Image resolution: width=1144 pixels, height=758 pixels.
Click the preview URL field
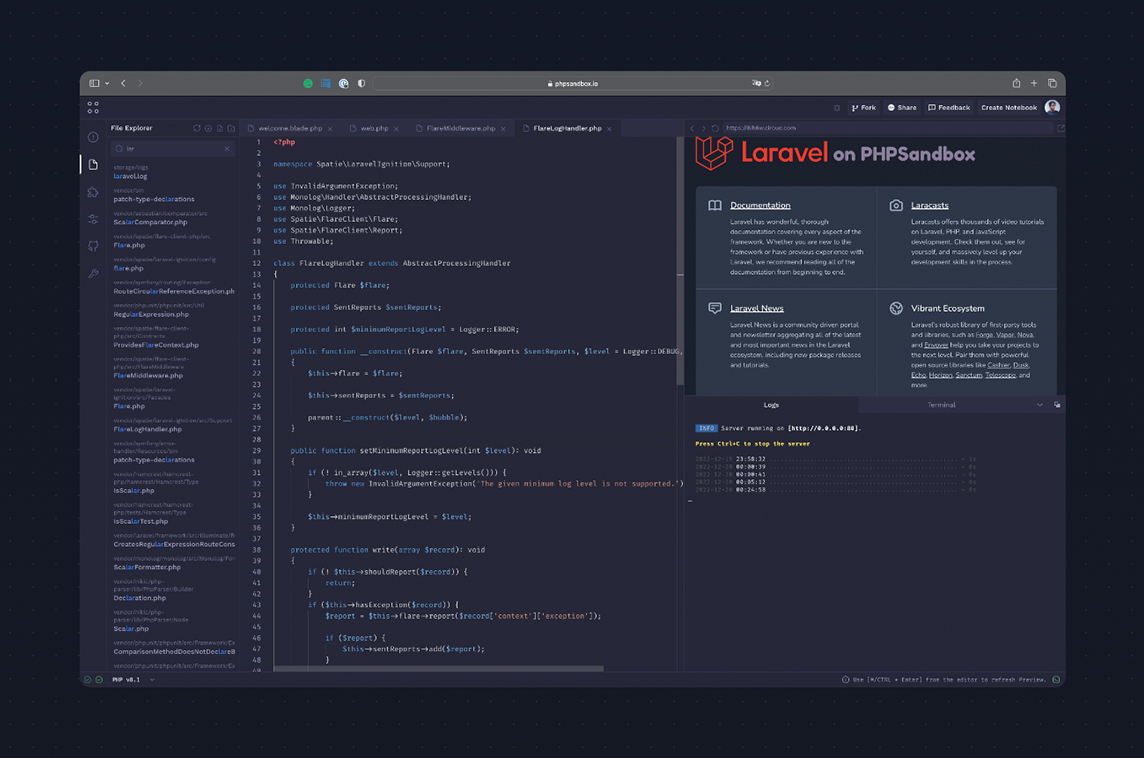click(886, 128)
